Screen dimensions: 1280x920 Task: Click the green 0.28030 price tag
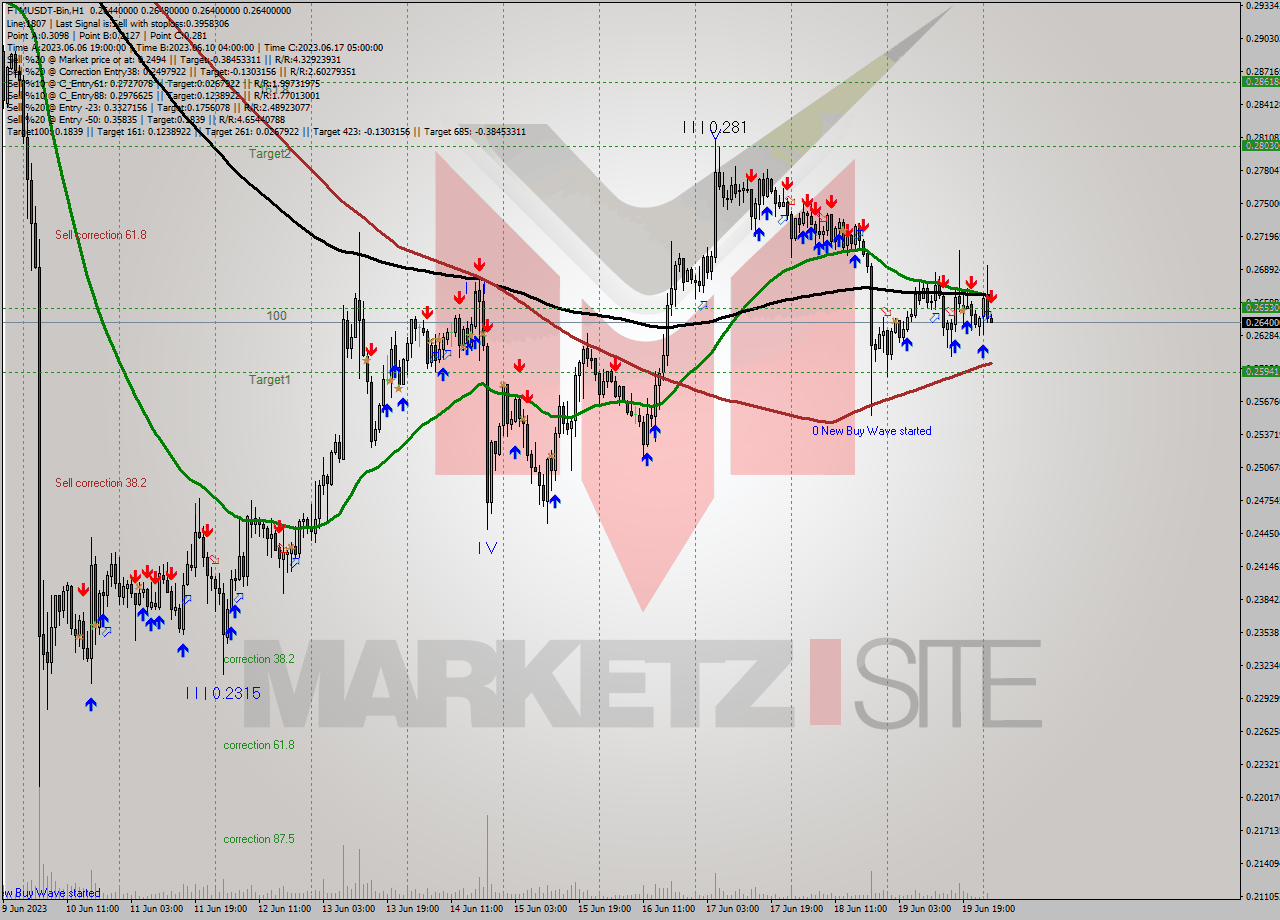click(1259, 146)
